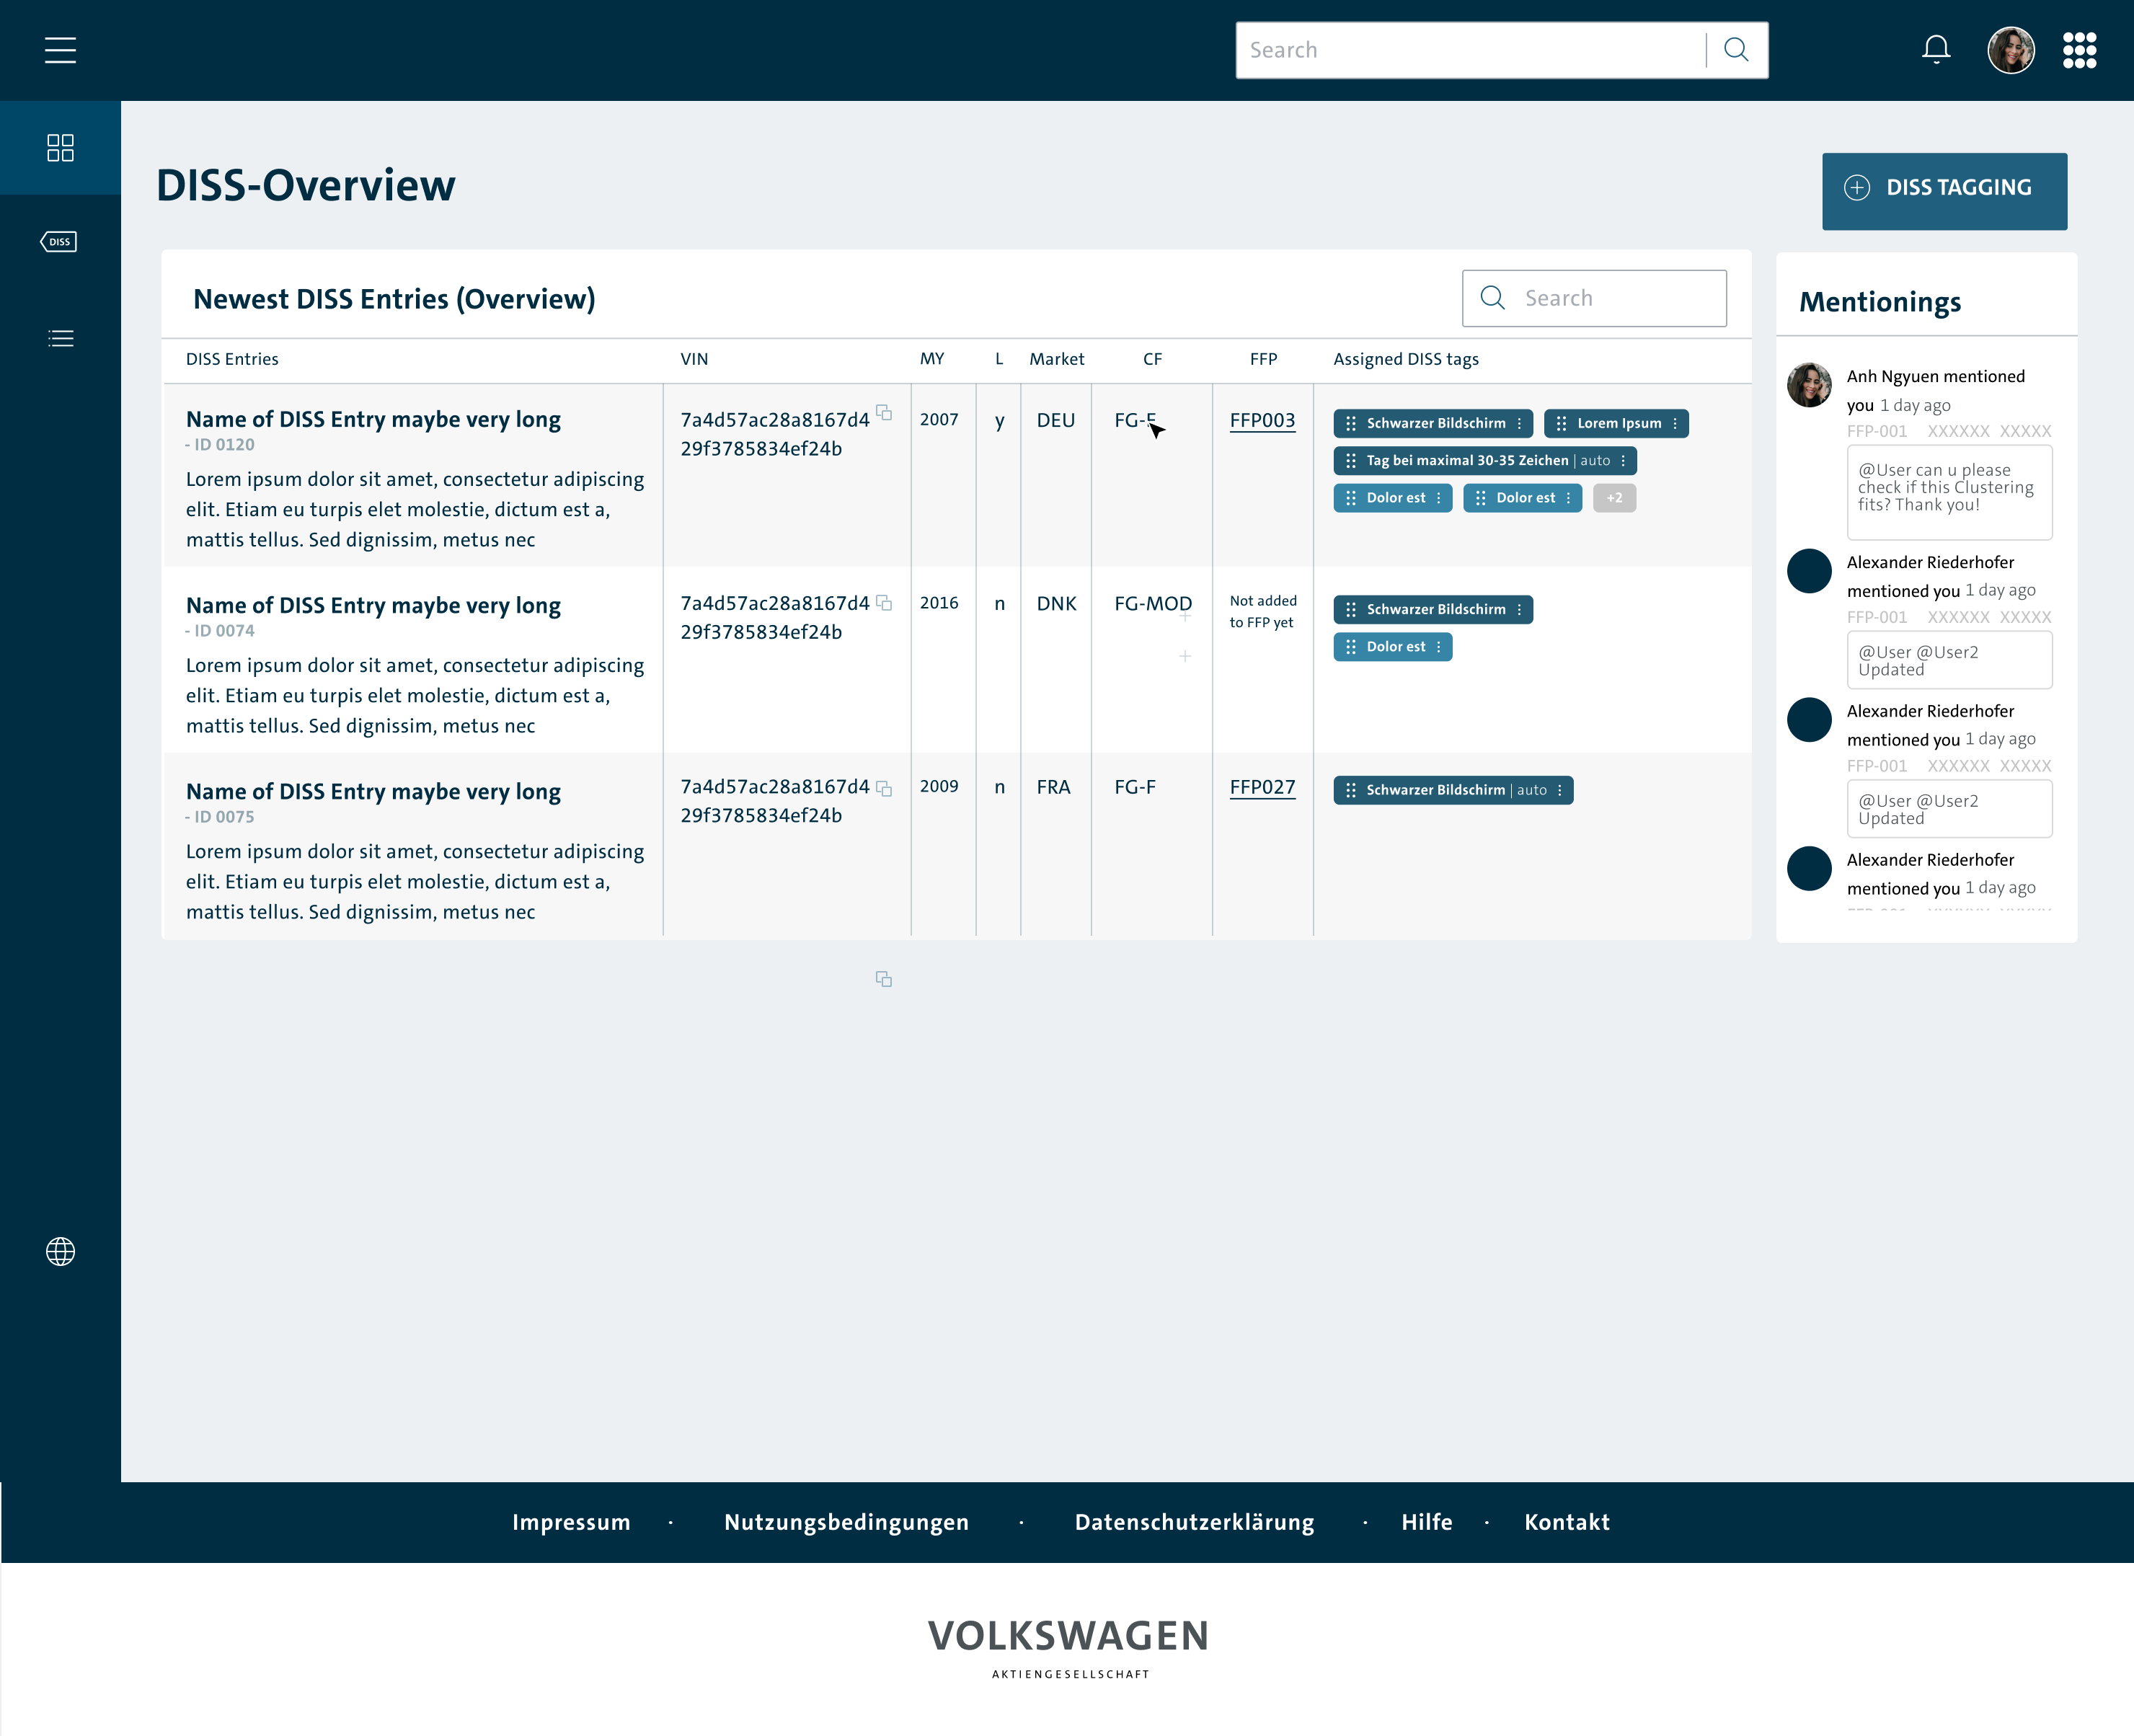Click the top search magnifier button
This screenshot has width=2134, height=1736.
[1736, 50]
